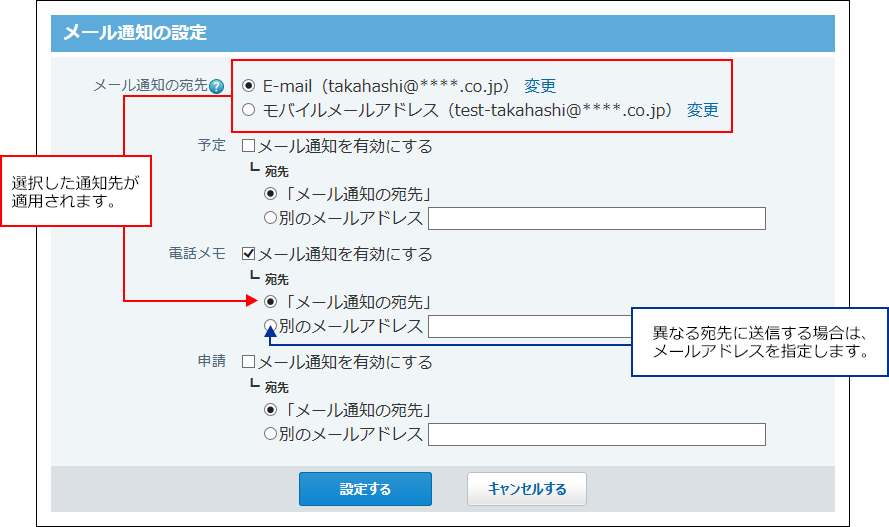889x527 pixels.
Task: Uncheck mail notification checkbox for 電話メモ
Action: coord(249,254)
